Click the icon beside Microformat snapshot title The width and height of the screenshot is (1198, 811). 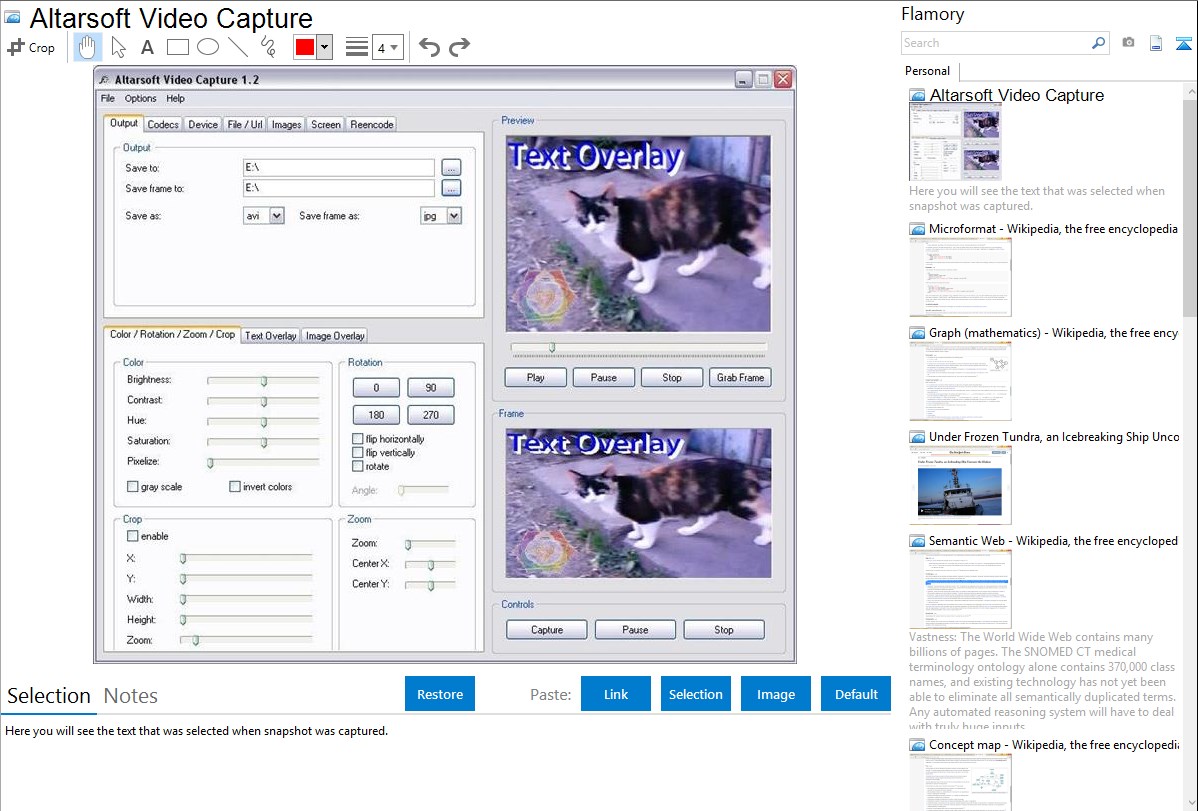[x=917, y=229]
